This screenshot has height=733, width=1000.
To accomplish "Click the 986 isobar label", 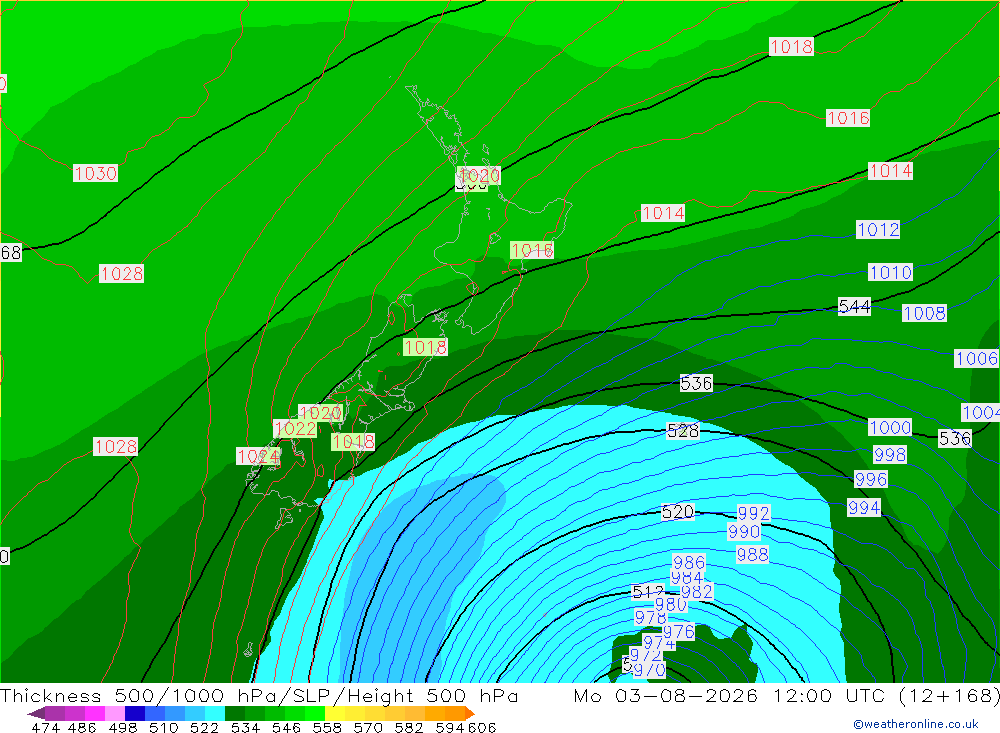I will [x=689, y=563].
